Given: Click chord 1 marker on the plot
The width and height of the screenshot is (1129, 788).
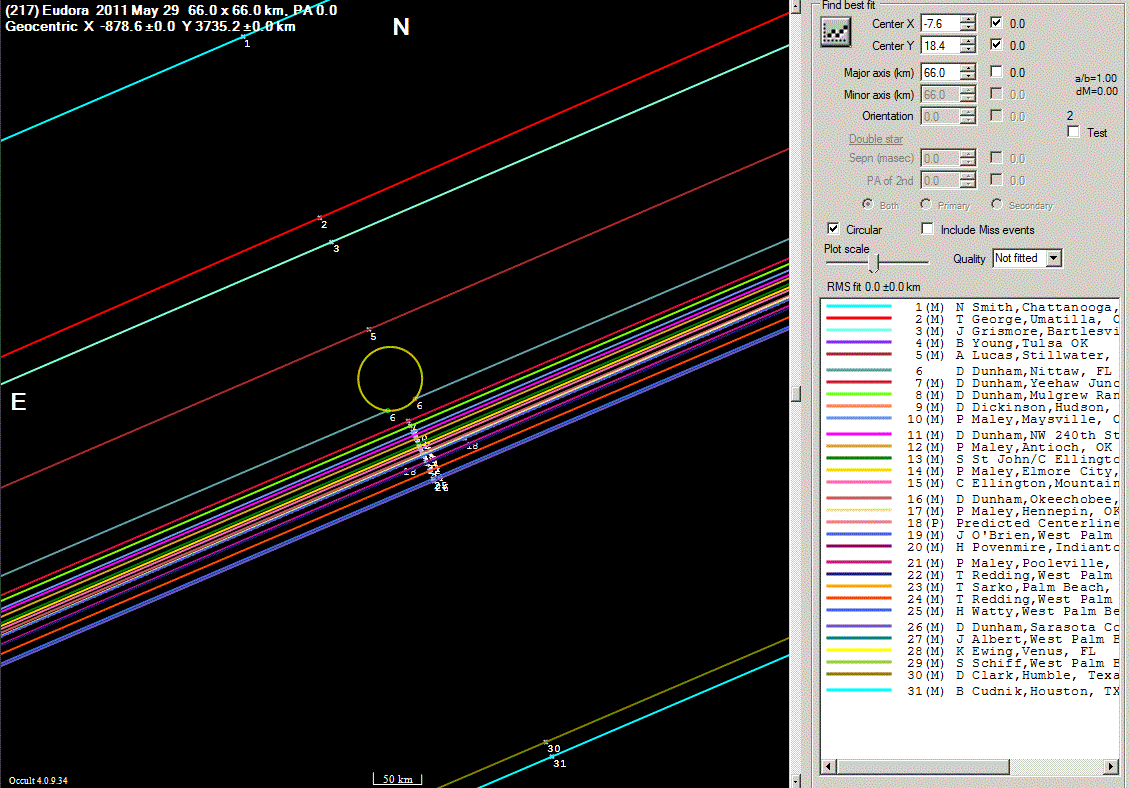Looking at the screenshot, I should click(243, 36).
